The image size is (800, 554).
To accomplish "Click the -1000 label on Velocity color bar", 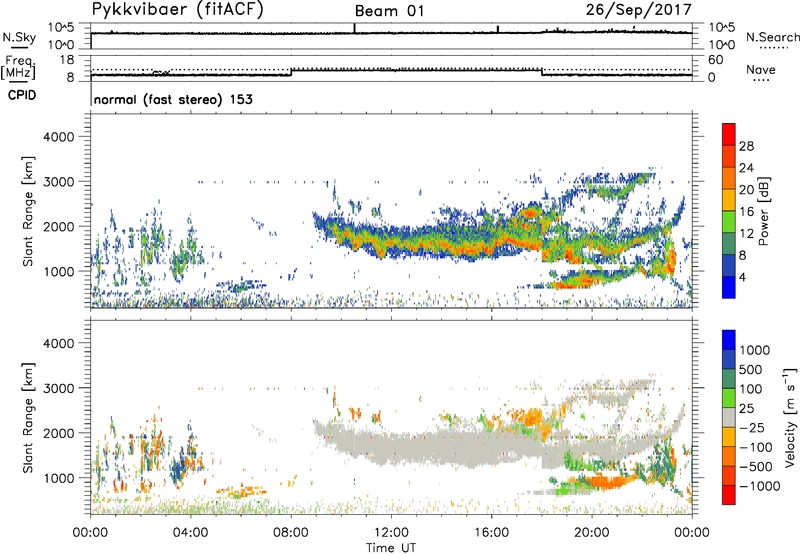I will click(759, 486).
